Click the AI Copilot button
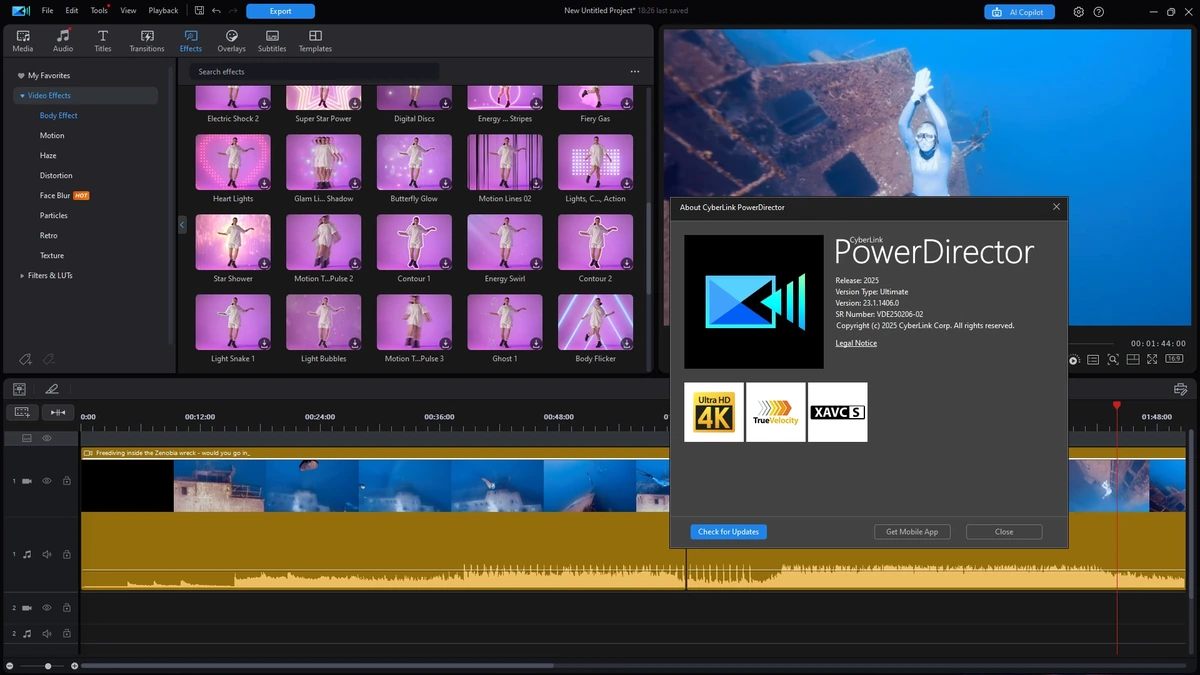 [1020, 12]
